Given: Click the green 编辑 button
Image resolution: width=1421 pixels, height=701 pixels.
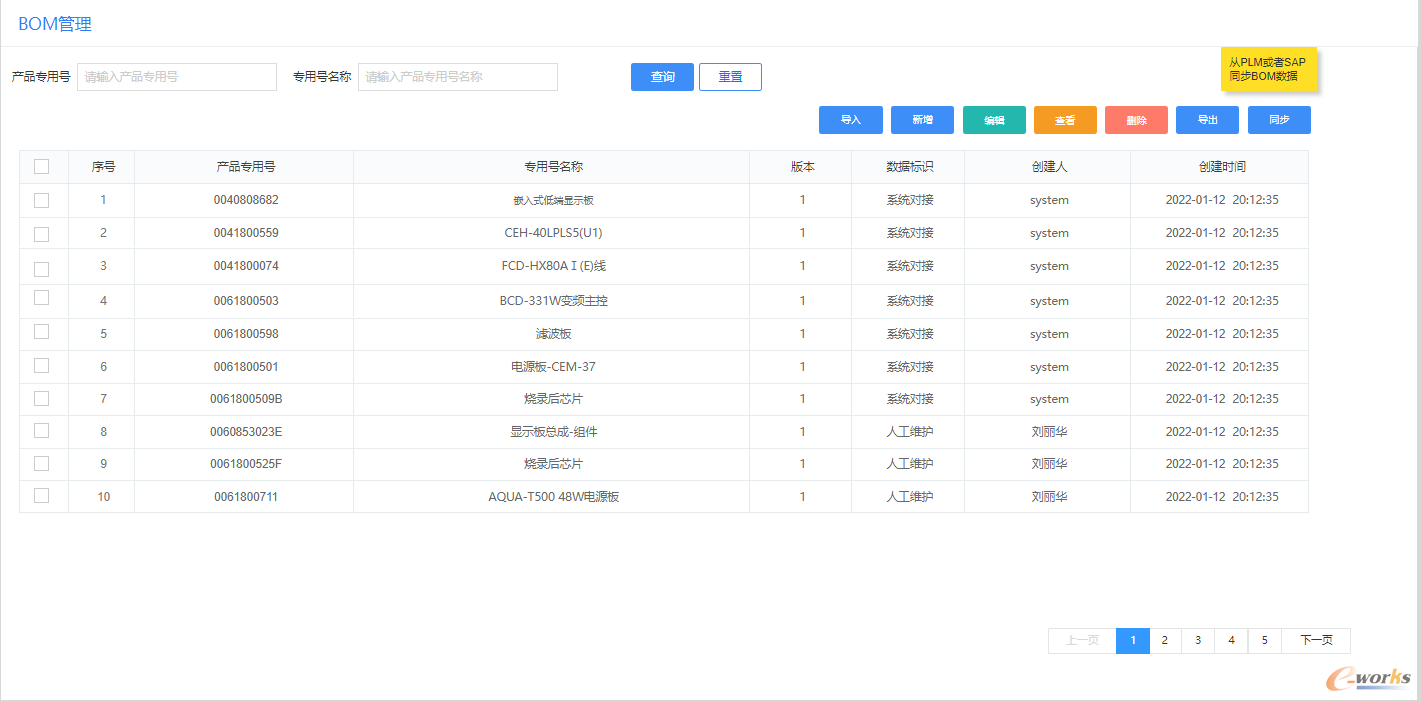Looking at the screenshot, I should tap(994, 120).
